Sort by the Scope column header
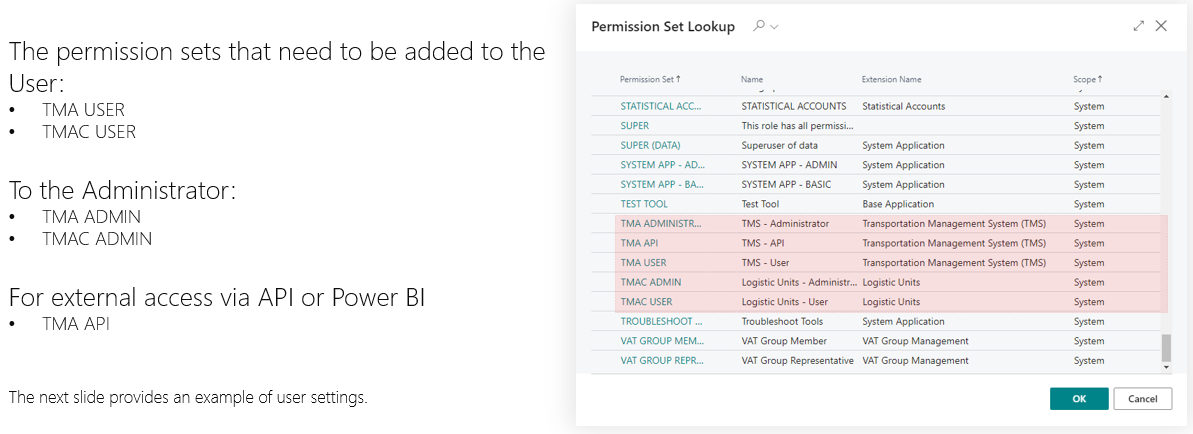Image resolution: width=1193 pixels, height=434 pixels. click(x=1088, y=79)
